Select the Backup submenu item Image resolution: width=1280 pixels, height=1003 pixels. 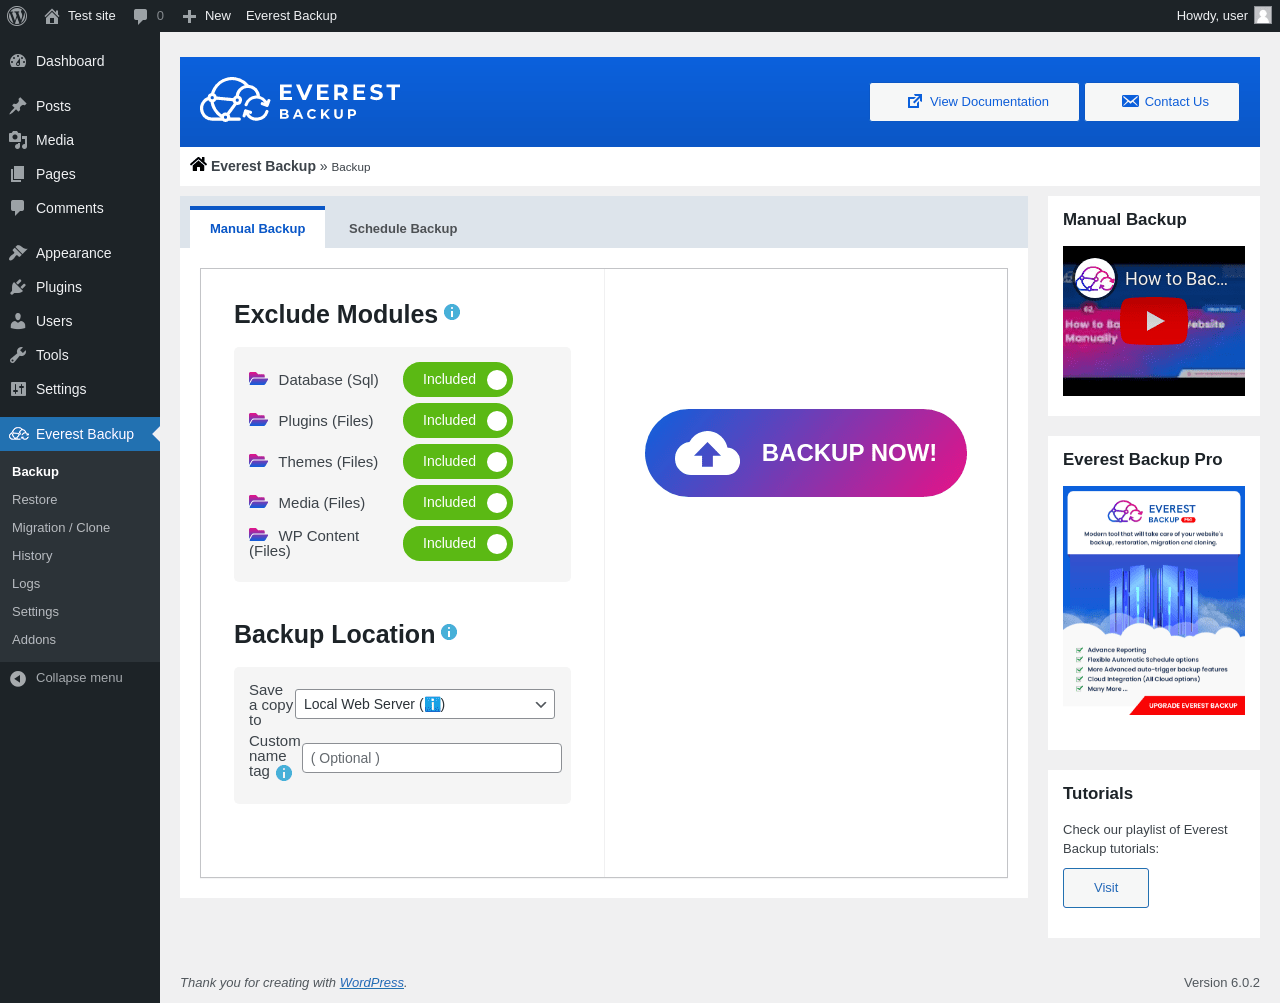80,472
